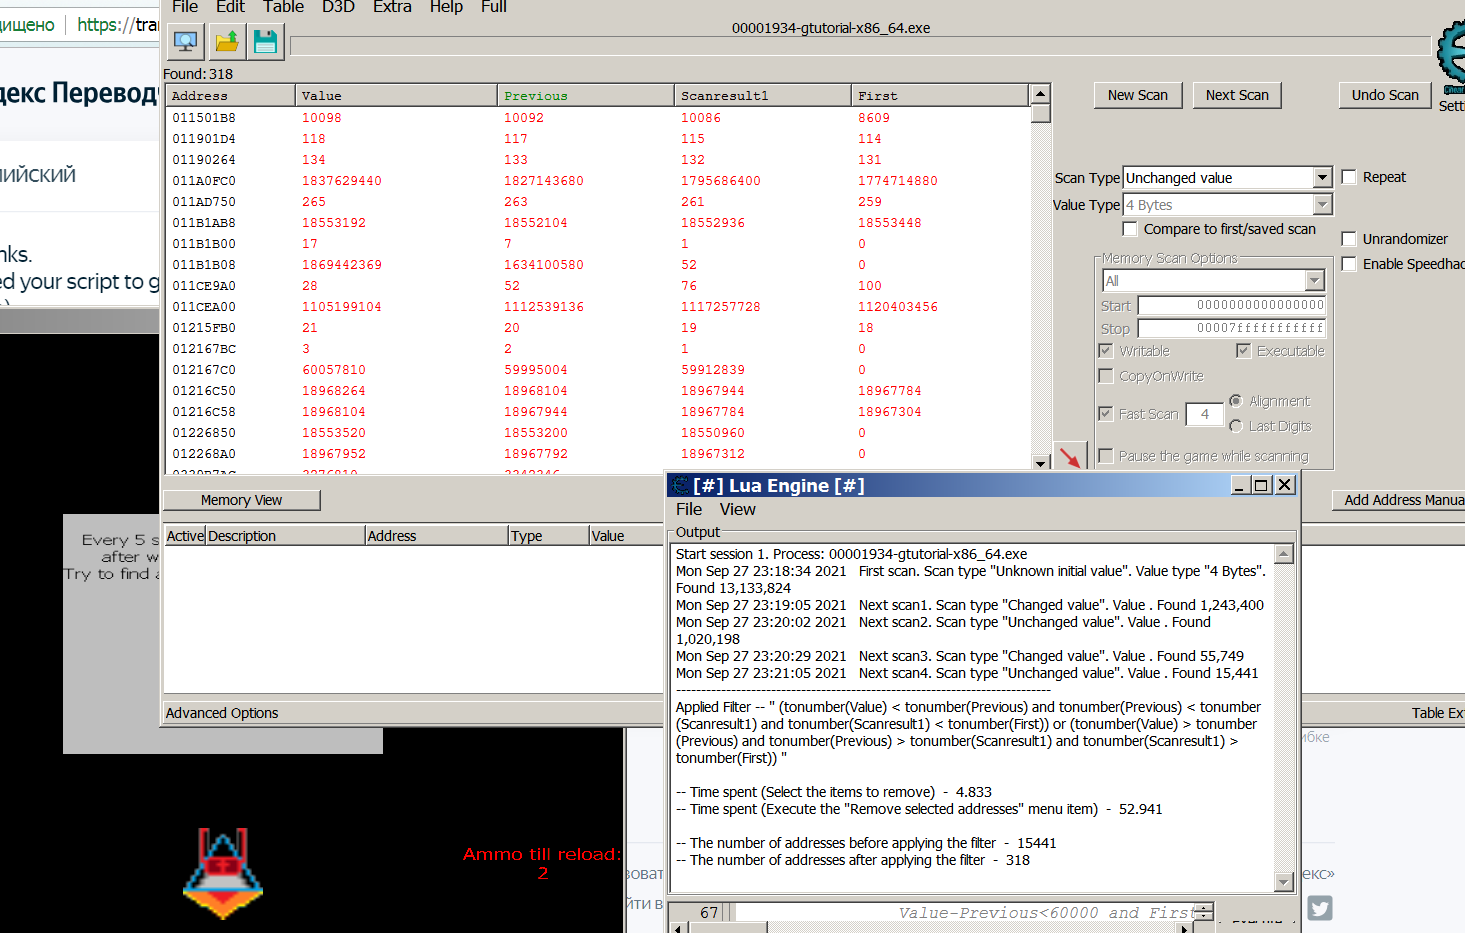This screenshot has height=933, width=1465.
Task: Click the open file folder icon
Action: (x=227, y=42)
